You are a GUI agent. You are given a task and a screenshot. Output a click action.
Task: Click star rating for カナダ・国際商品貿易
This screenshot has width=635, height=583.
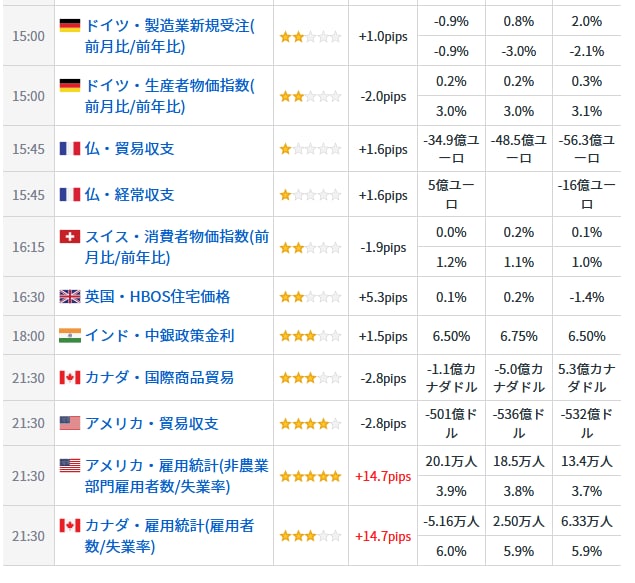coord(310,379)
